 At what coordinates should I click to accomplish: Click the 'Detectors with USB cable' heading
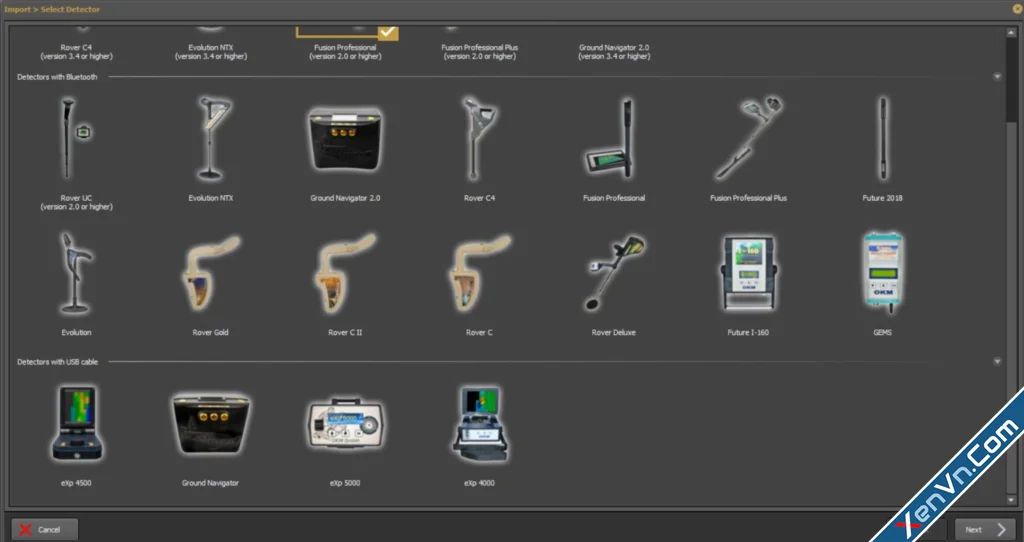57,362
